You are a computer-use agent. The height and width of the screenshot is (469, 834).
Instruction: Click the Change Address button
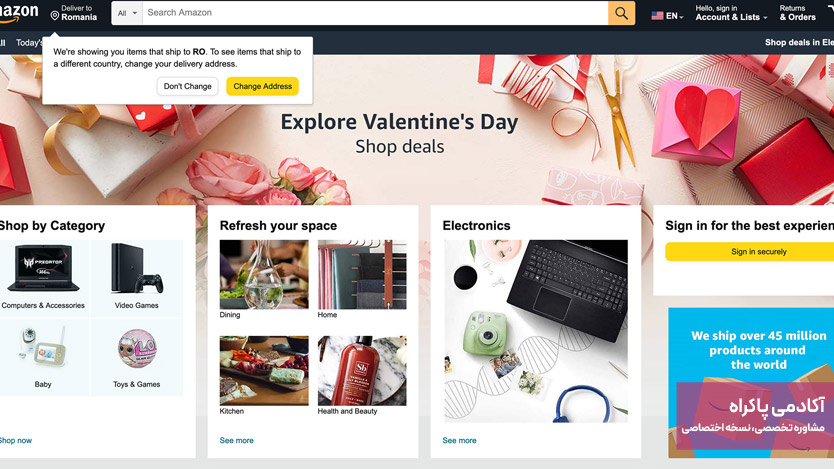click(x=263, y=86)
